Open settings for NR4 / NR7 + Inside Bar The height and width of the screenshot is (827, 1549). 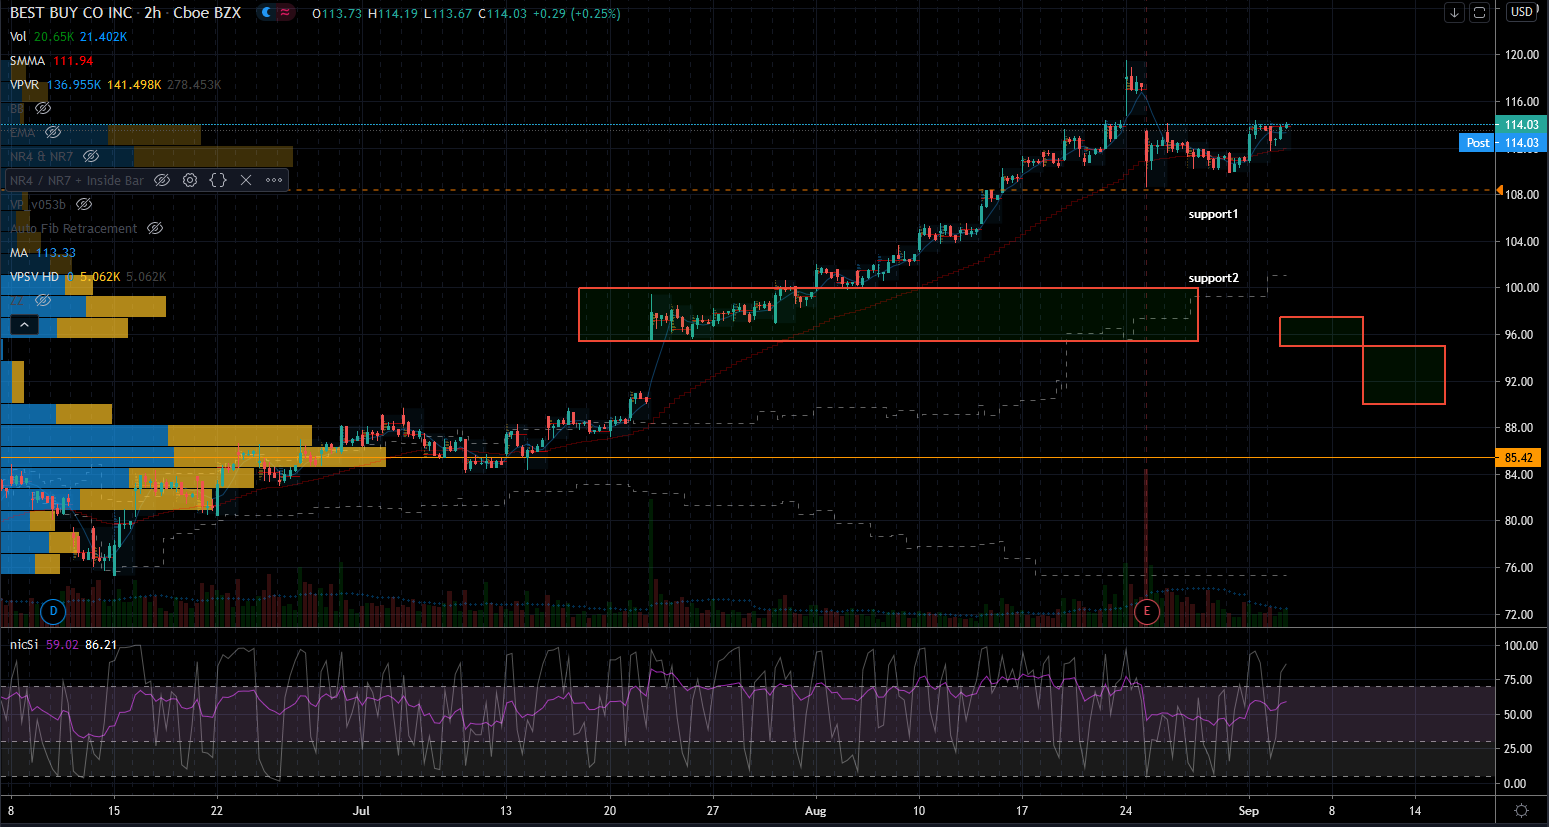tap(190, 181)
